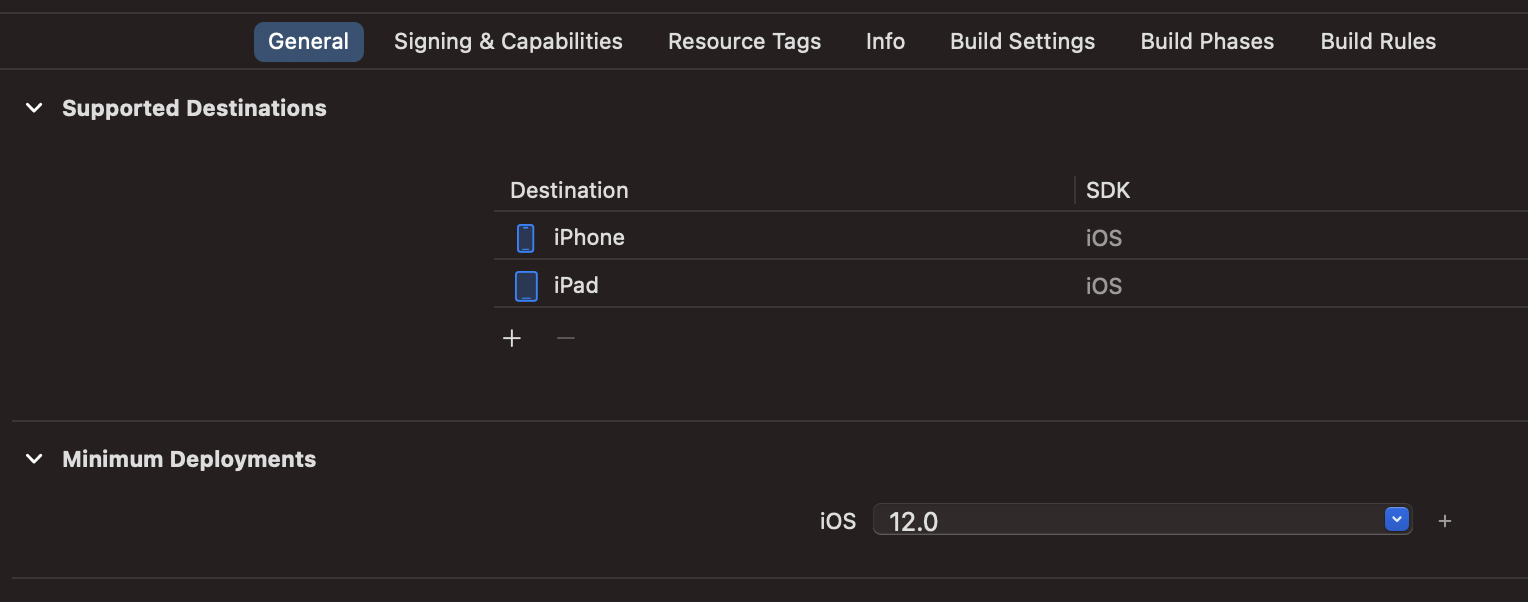Screen dimensions: 1528x602
Task: Click the SDK column header
Action: pyautogui.click(x=1108, y=190)
